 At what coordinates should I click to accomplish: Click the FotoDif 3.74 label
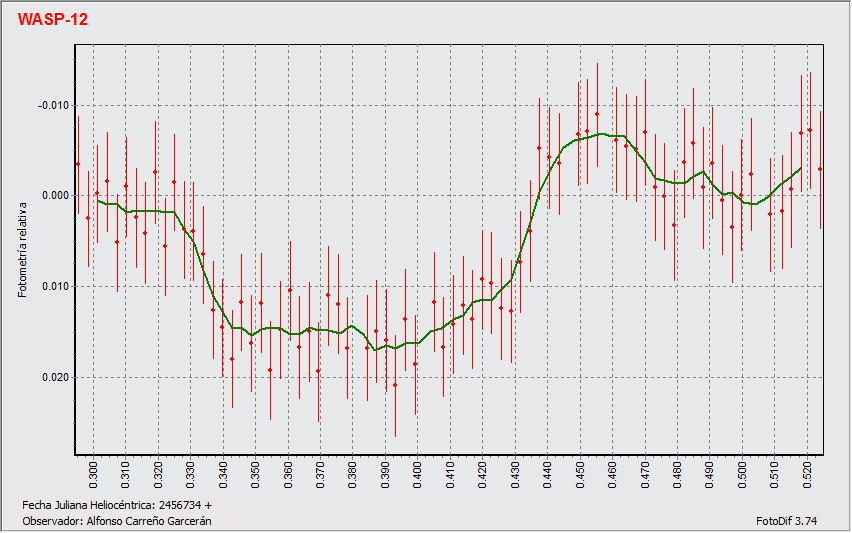(787, 521)
